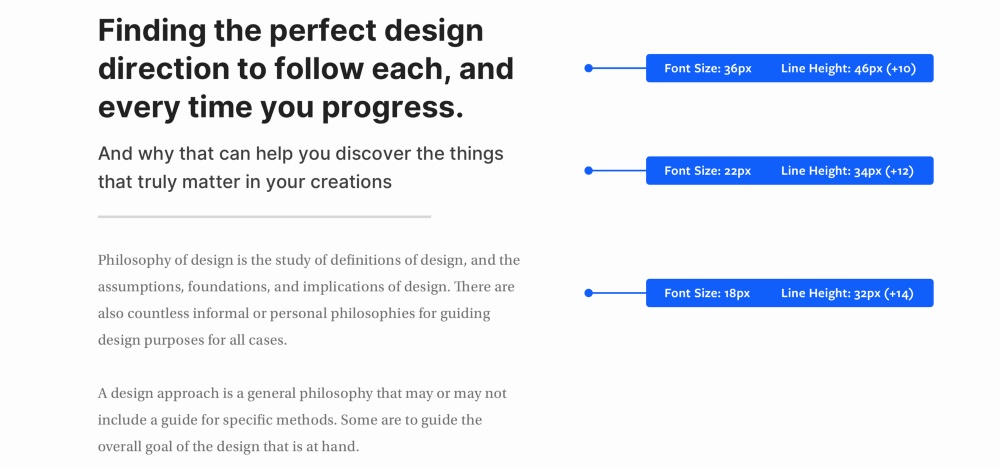Click the heading line 'every time you progress.'

coord(281,106)
